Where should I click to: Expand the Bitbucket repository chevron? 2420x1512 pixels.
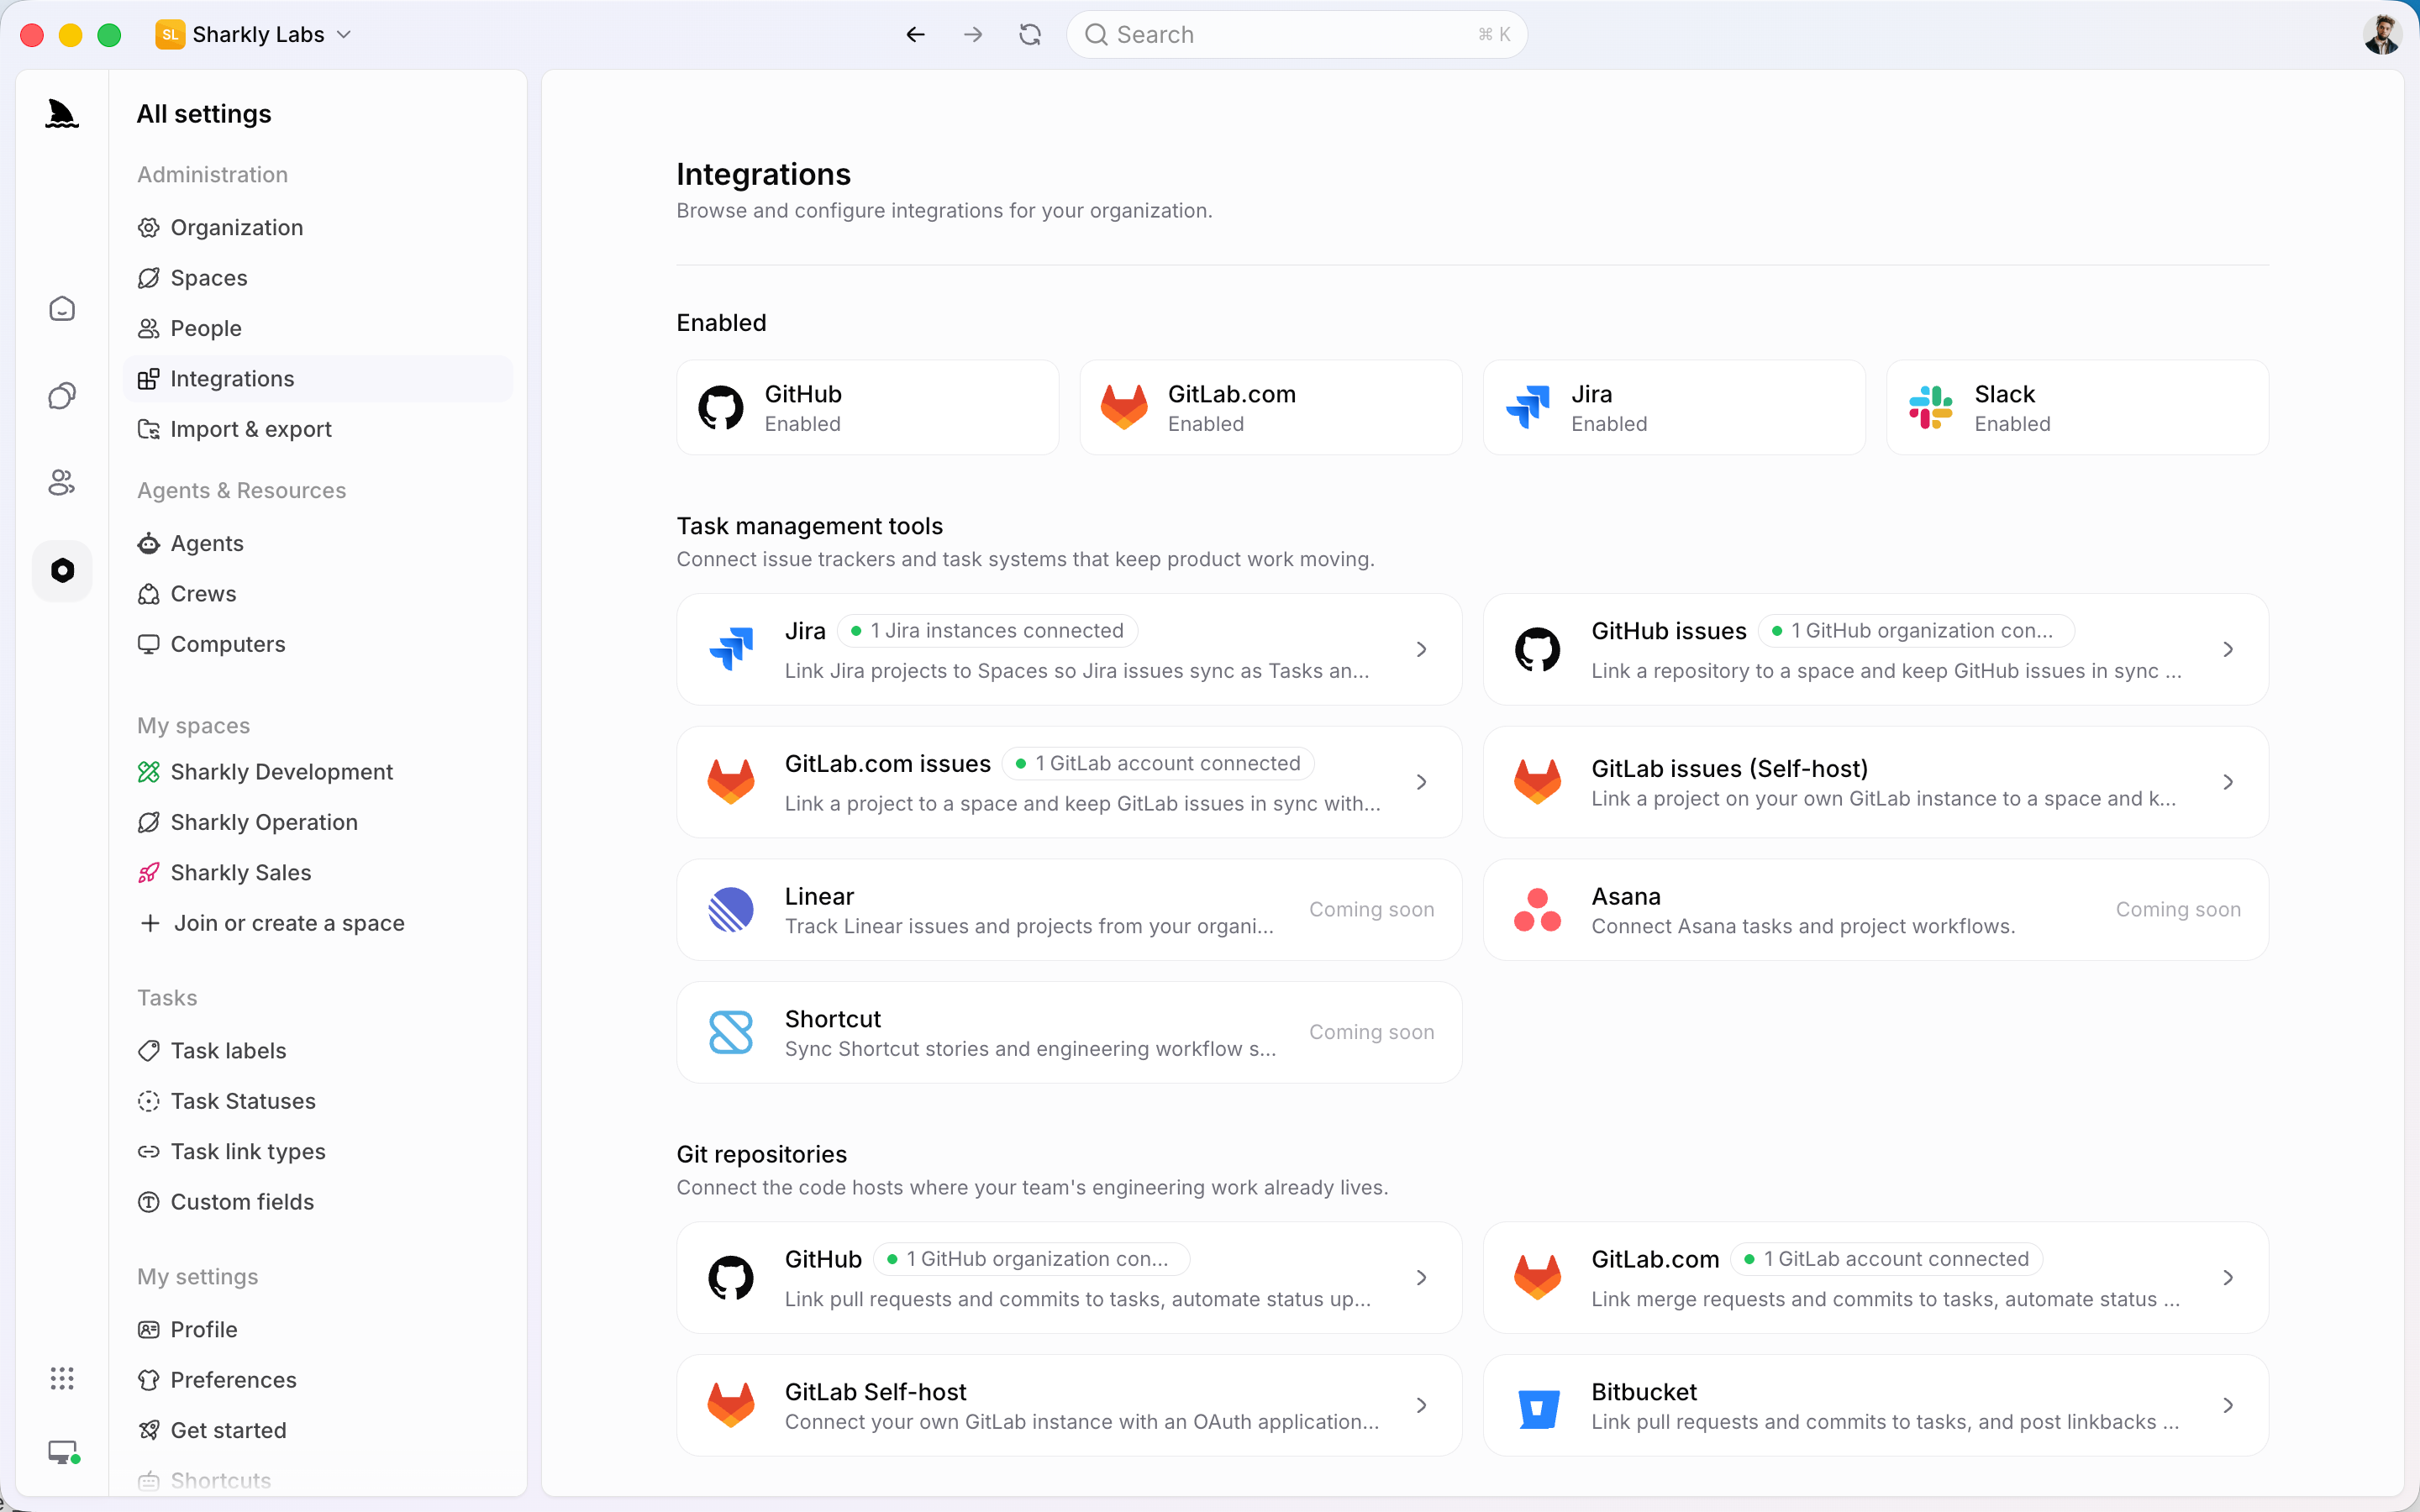pos(2228,1405)
